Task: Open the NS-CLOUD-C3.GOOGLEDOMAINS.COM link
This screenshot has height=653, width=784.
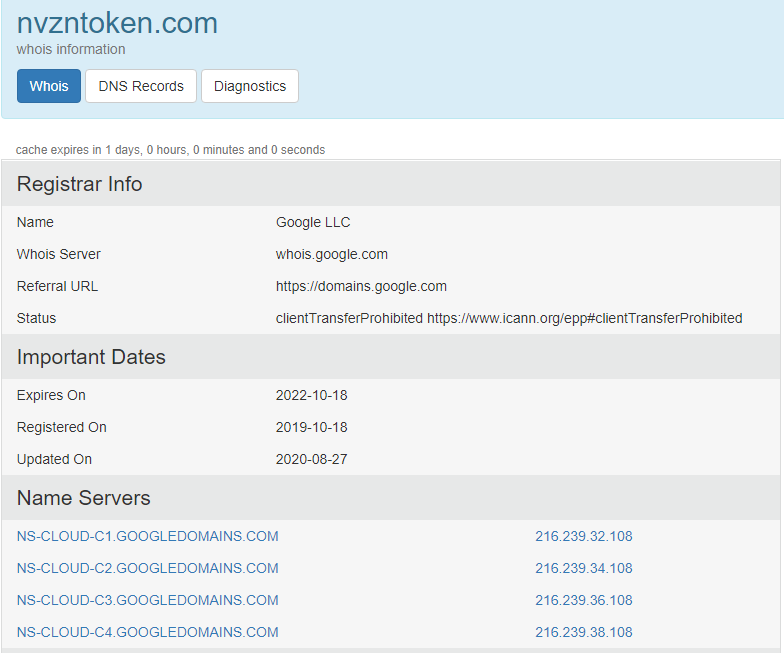Action: click(148, 600)
